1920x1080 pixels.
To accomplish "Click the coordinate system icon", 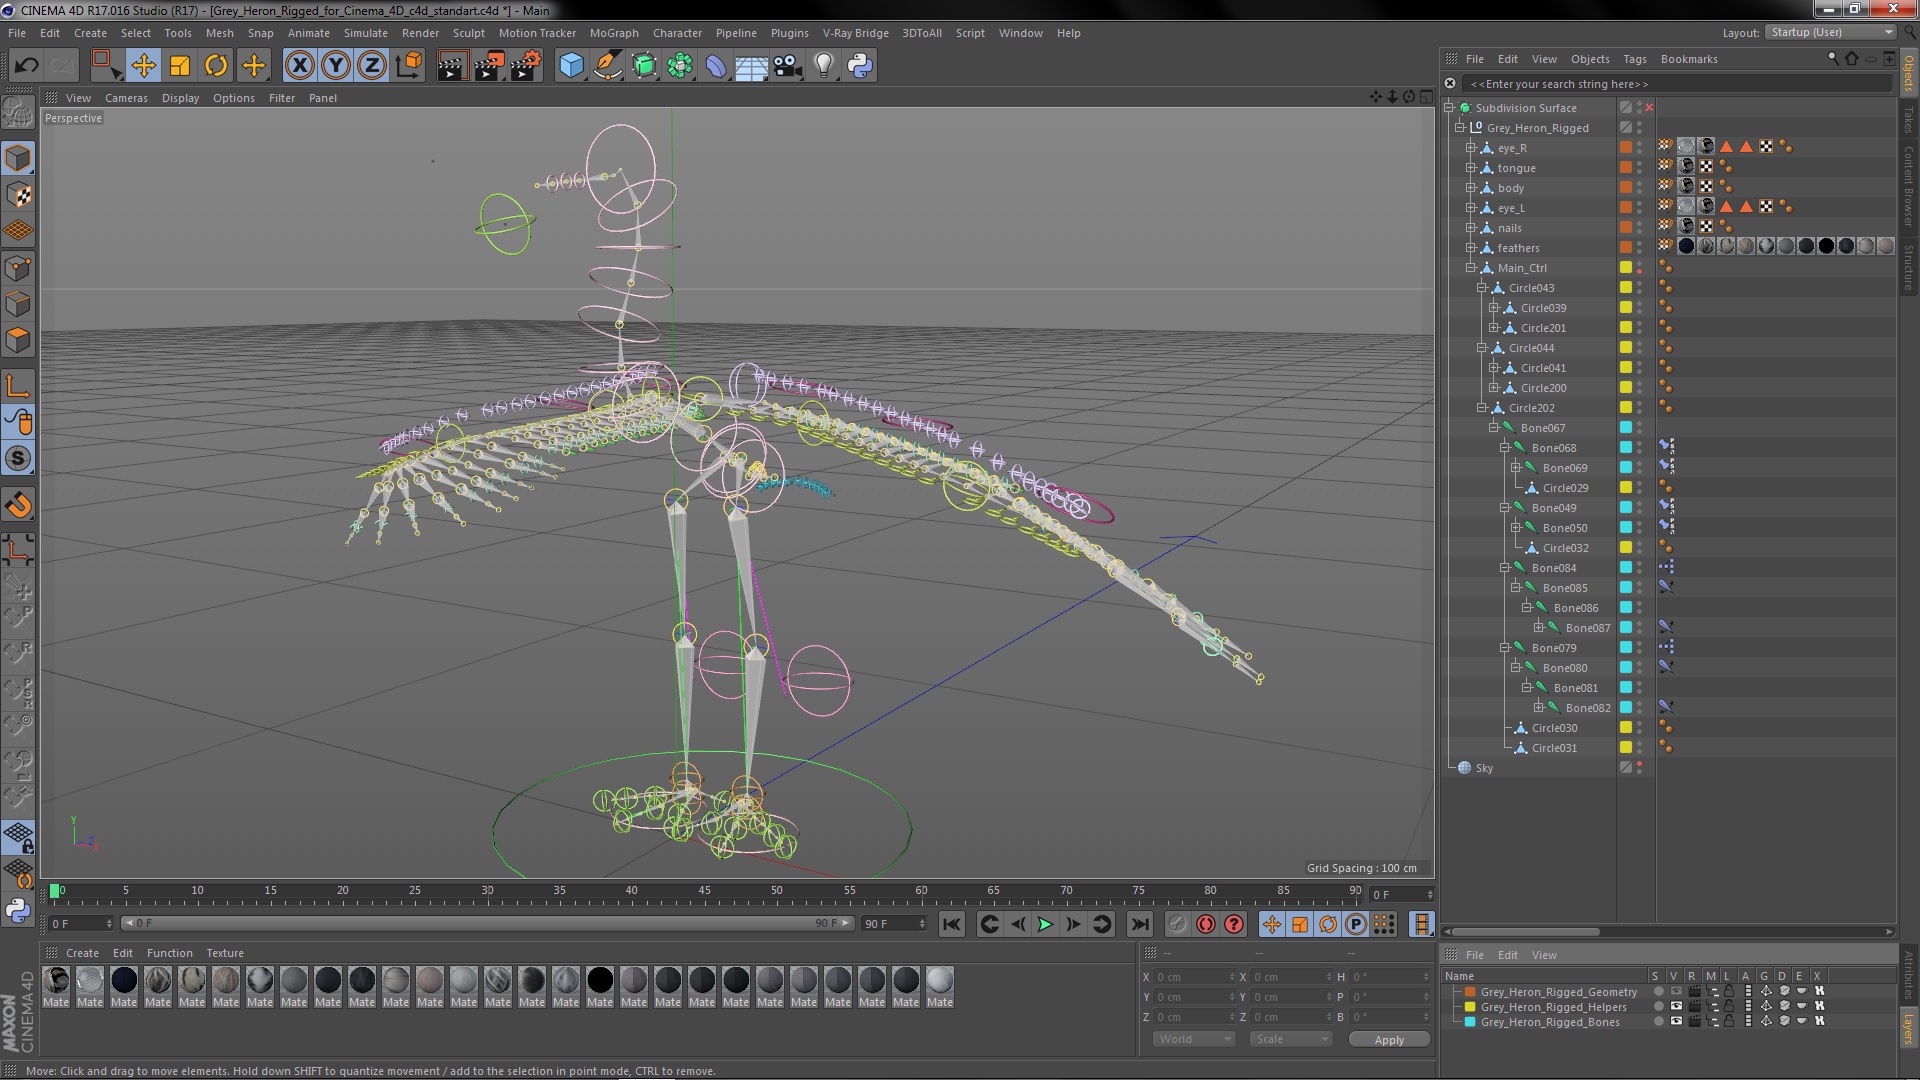I will click(409, 66).
